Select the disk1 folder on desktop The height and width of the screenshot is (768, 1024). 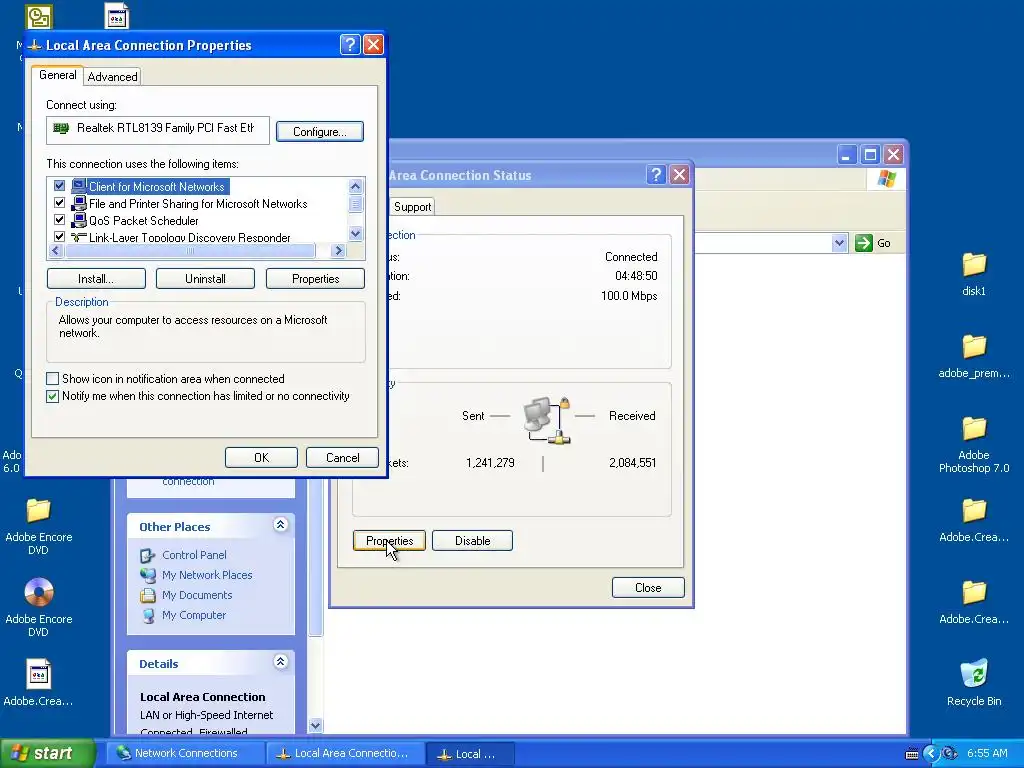(974, 265)
